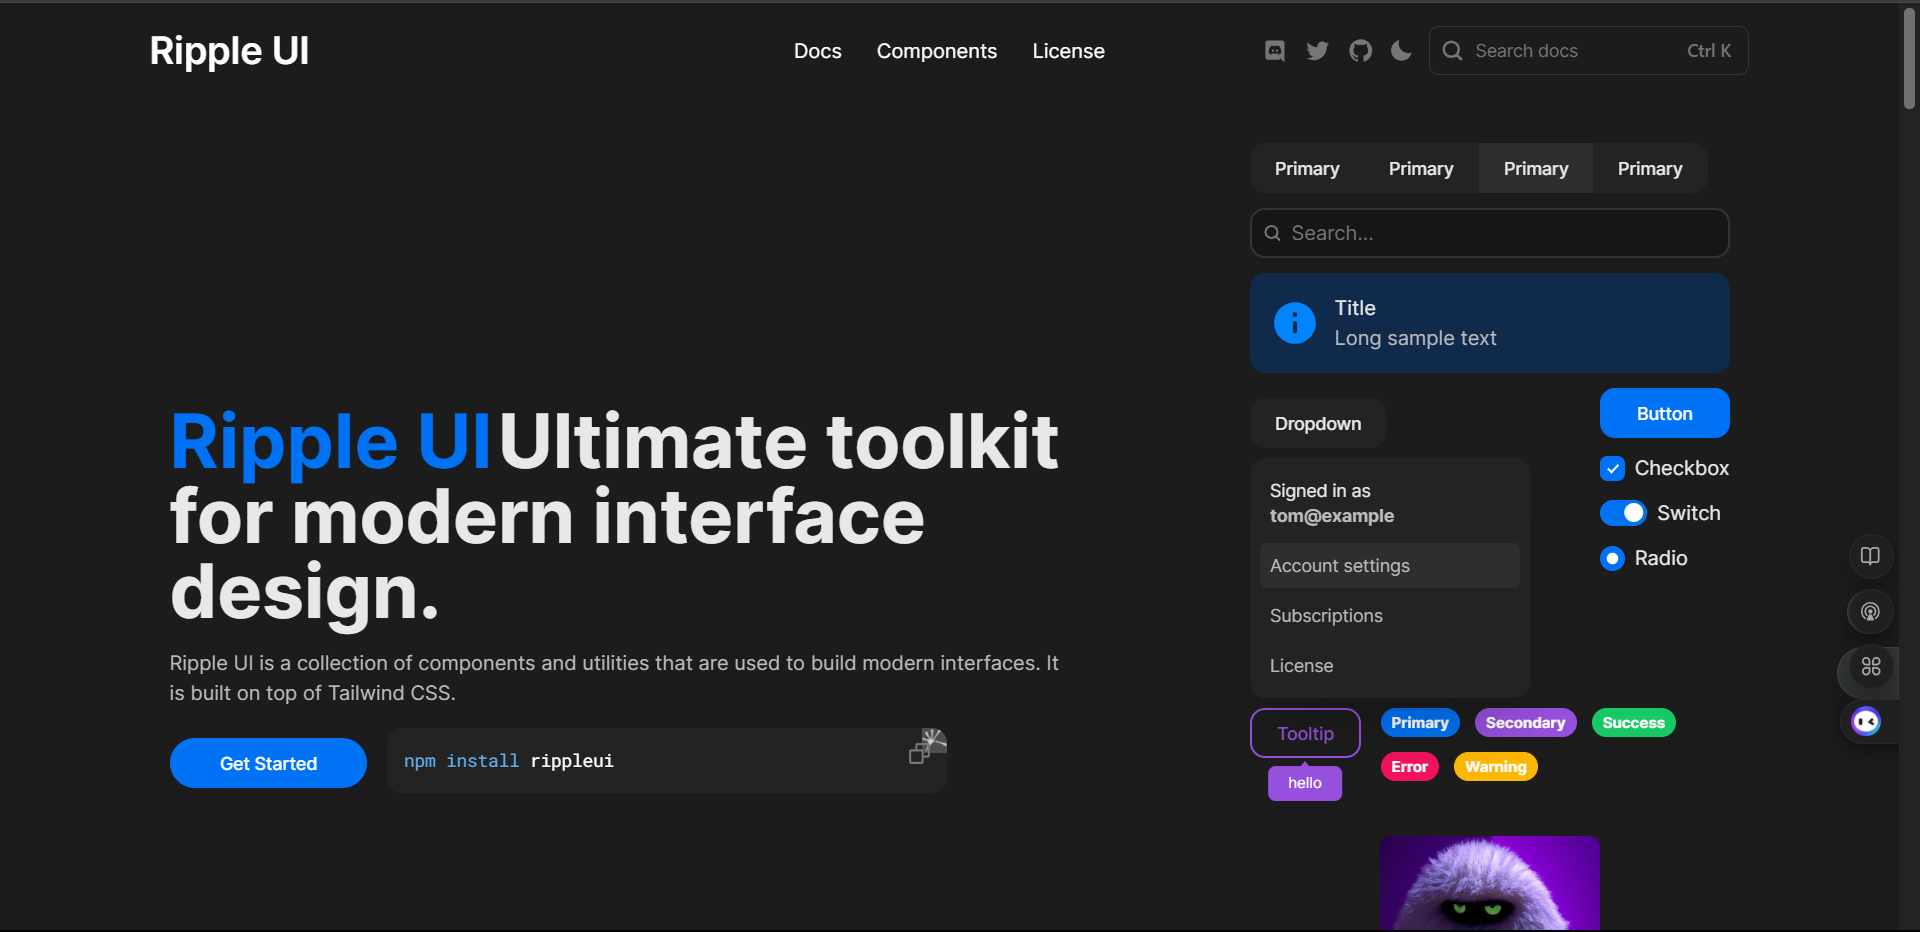Open the Components page from the navbar
The image size is (1920, 932).
[936, 50]
